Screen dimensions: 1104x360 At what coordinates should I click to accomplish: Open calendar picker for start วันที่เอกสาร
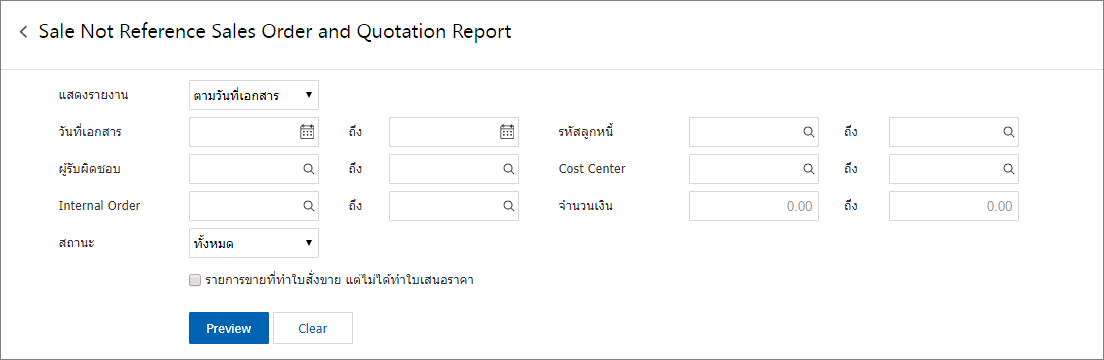tap(307, 132)
